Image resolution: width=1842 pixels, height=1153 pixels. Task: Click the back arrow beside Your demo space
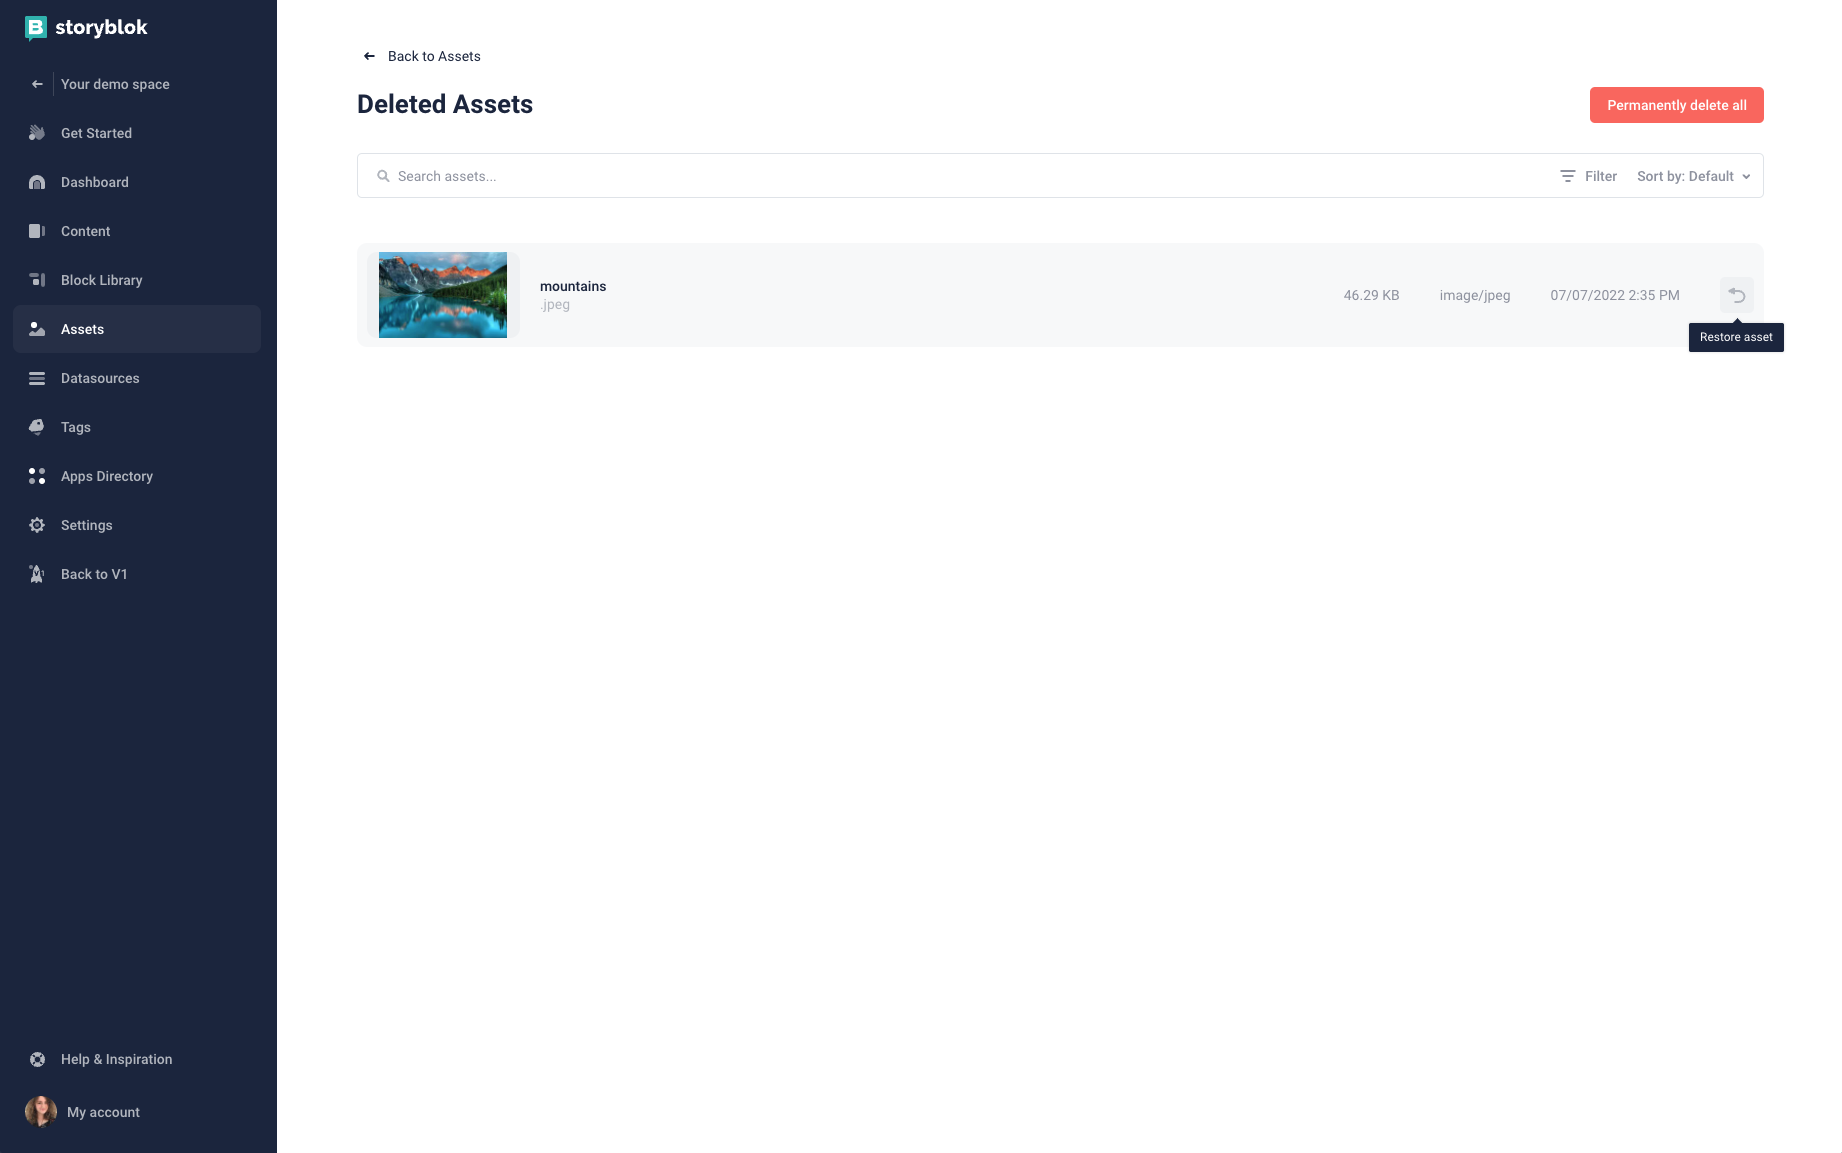37,84
